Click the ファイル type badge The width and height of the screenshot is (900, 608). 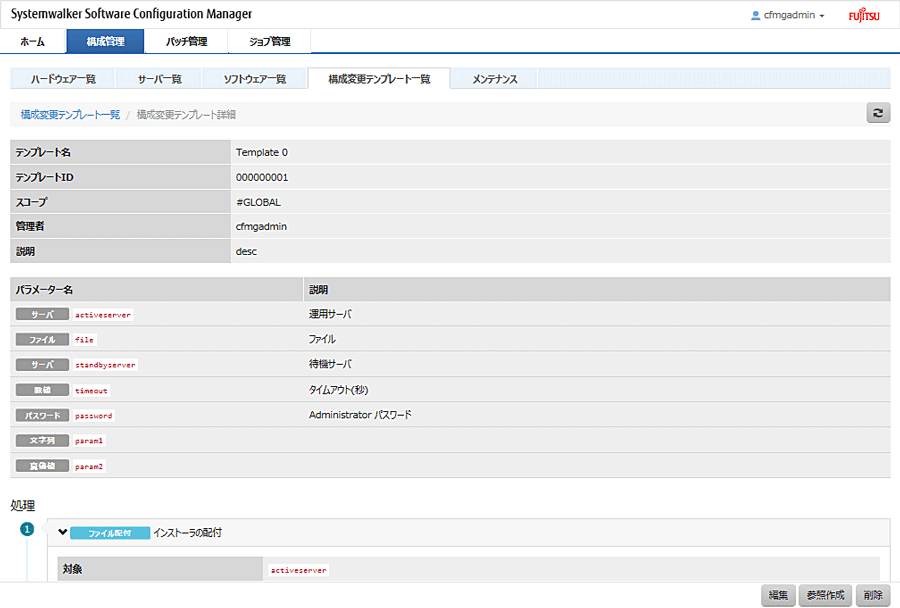click(42, 339)
